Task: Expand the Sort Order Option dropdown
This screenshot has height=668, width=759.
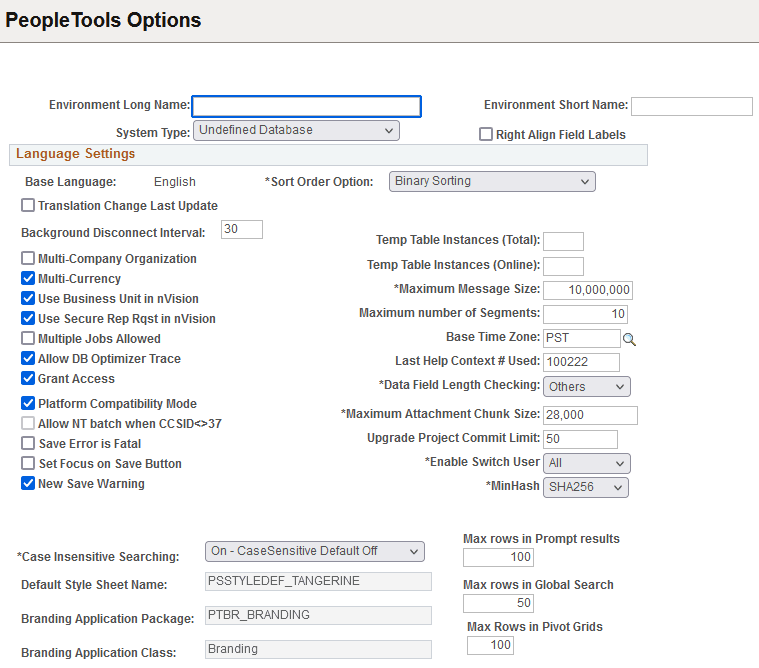Action: (x=492, y=182)
